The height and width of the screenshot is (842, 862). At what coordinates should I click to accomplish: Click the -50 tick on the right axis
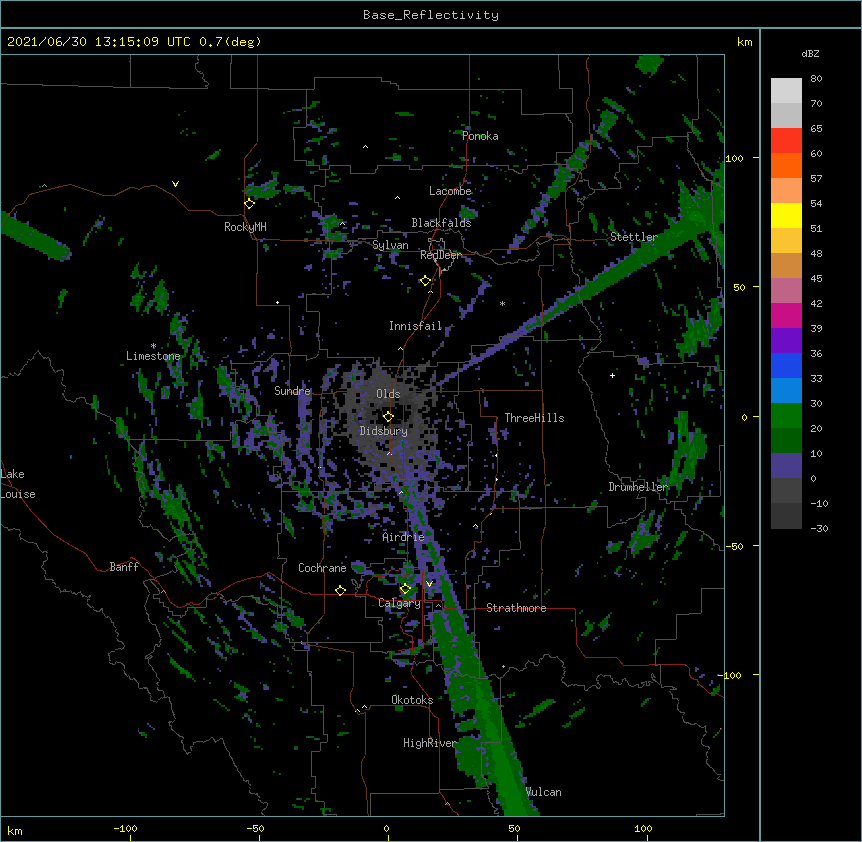tap(734, 546)
